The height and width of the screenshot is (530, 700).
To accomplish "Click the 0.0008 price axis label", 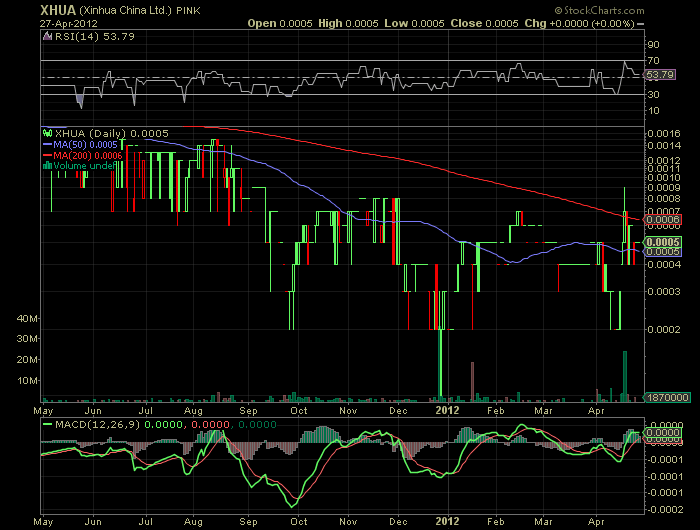I will (x=663, y=198).
